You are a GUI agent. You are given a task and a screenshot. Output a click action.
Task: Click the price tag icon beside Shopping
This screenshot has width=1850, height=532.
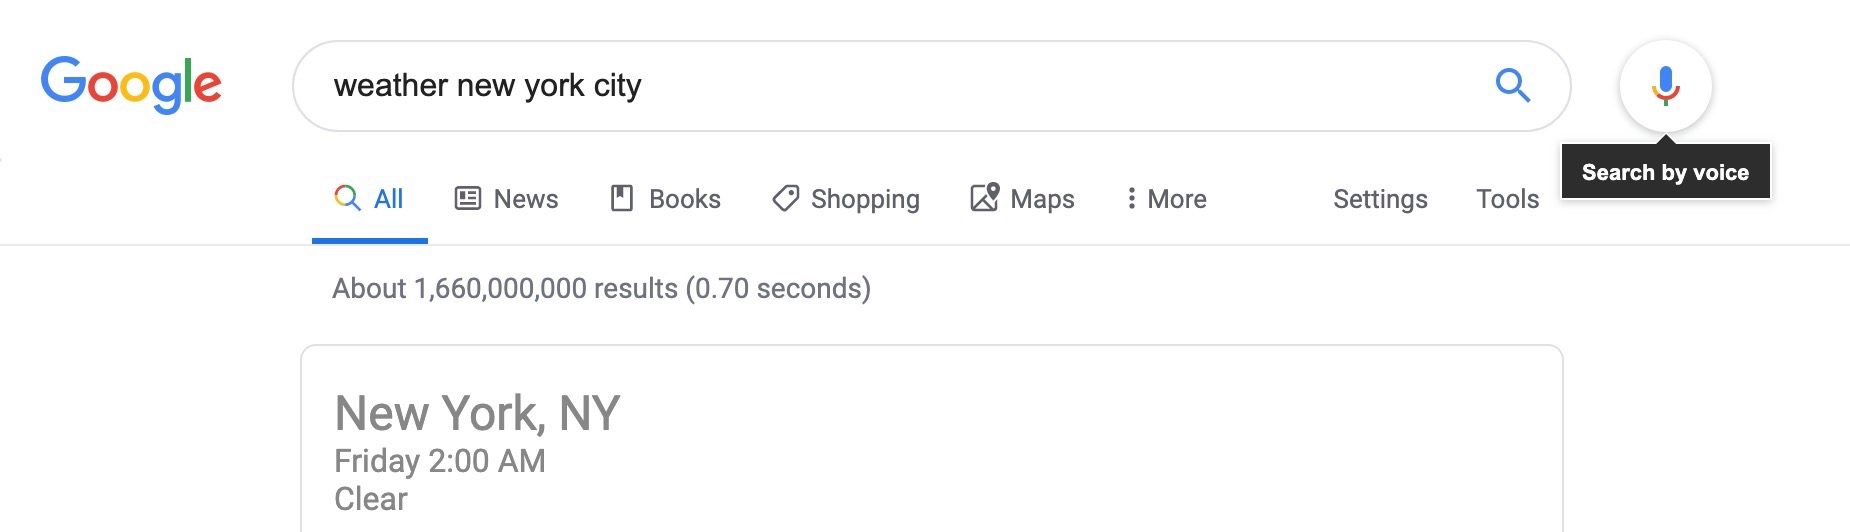(785, 198)
